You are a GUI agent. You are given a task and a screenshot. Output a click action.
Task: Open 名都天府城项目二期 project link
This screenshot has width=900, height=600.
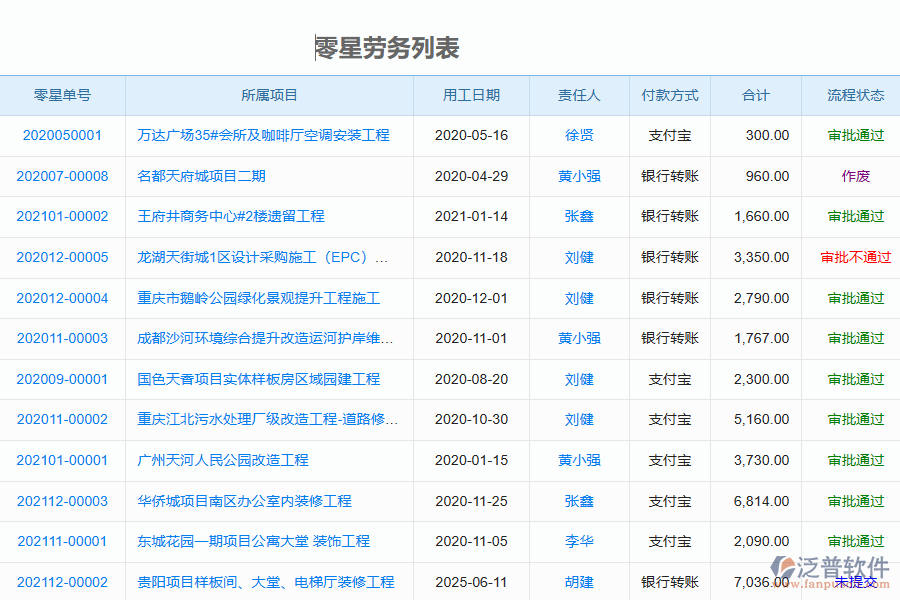[x=200, y=175]
